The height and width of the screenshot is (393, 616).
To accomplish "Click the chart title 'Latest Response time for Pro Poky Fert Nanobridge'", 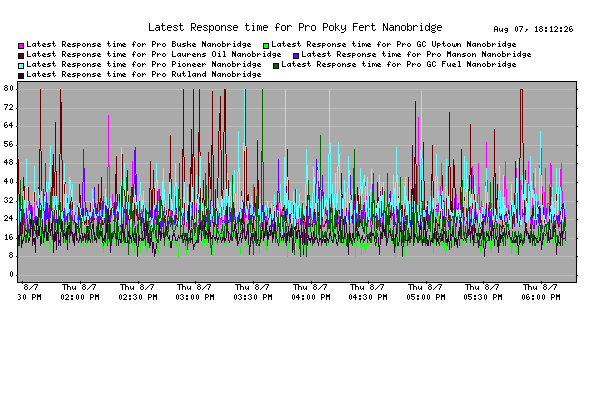I will (295, 27).
